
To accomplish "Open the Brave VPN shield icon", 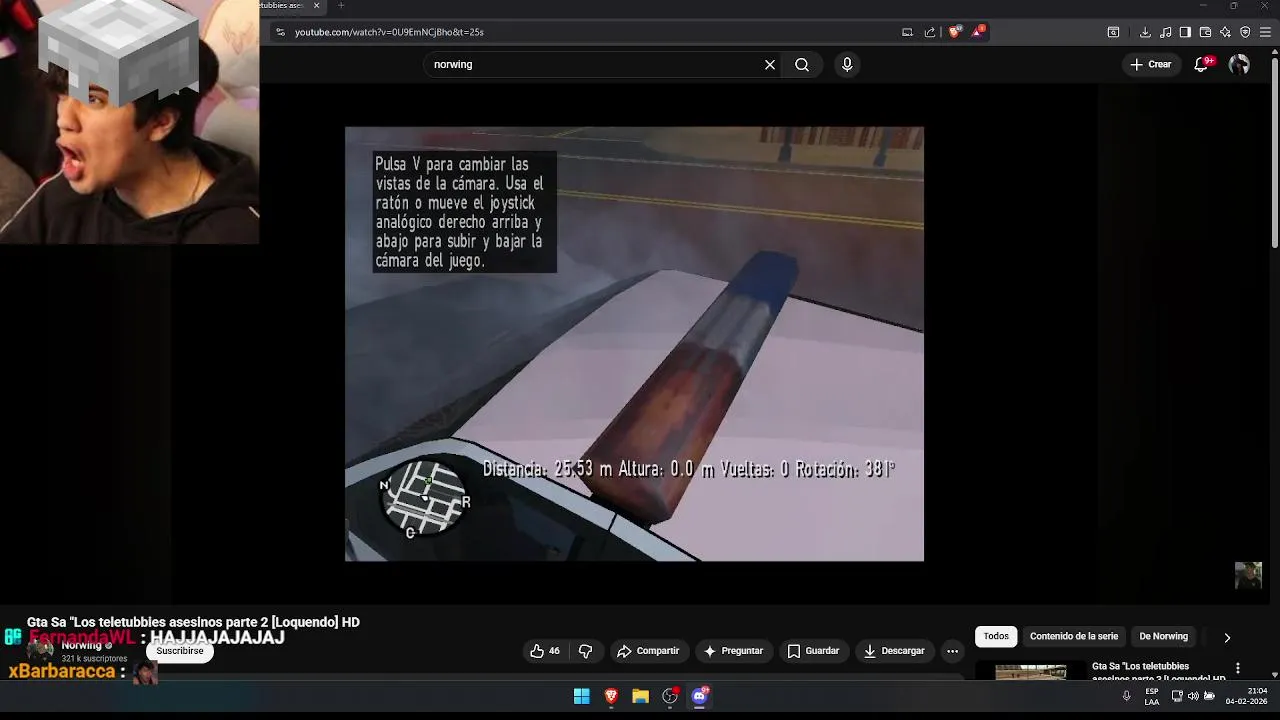I will 1245,32.
